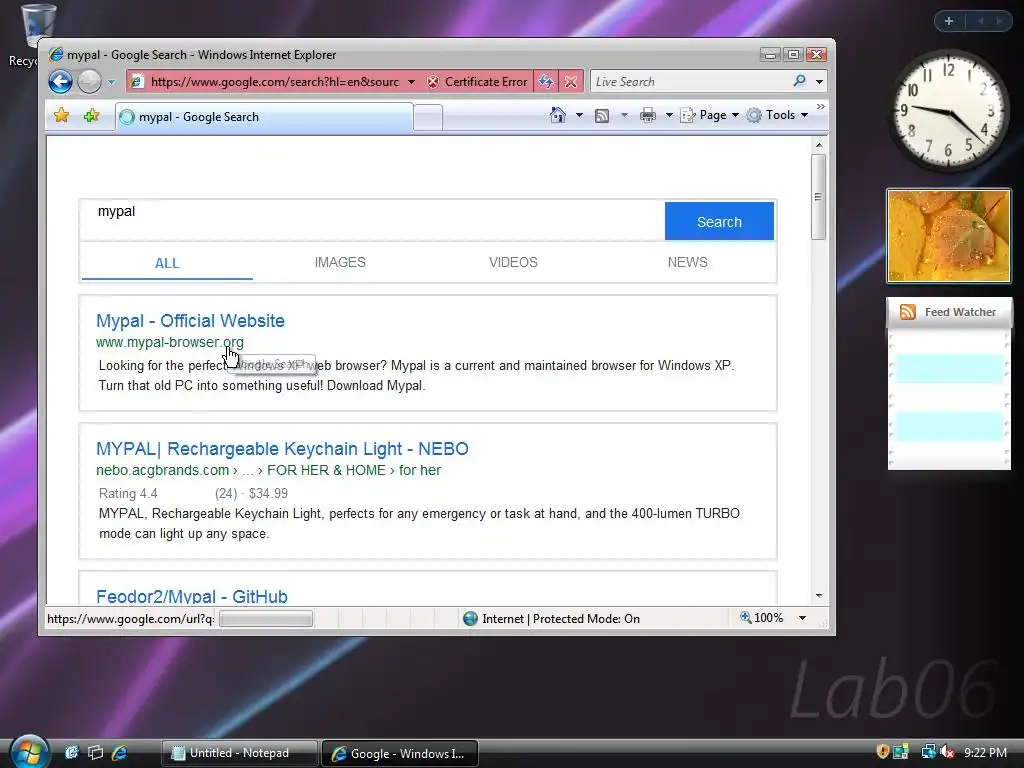The width and height of the screenshot is (1024, 768).
Task: Click the sidebar Add gadget plus button
Action: click(949, 21)
